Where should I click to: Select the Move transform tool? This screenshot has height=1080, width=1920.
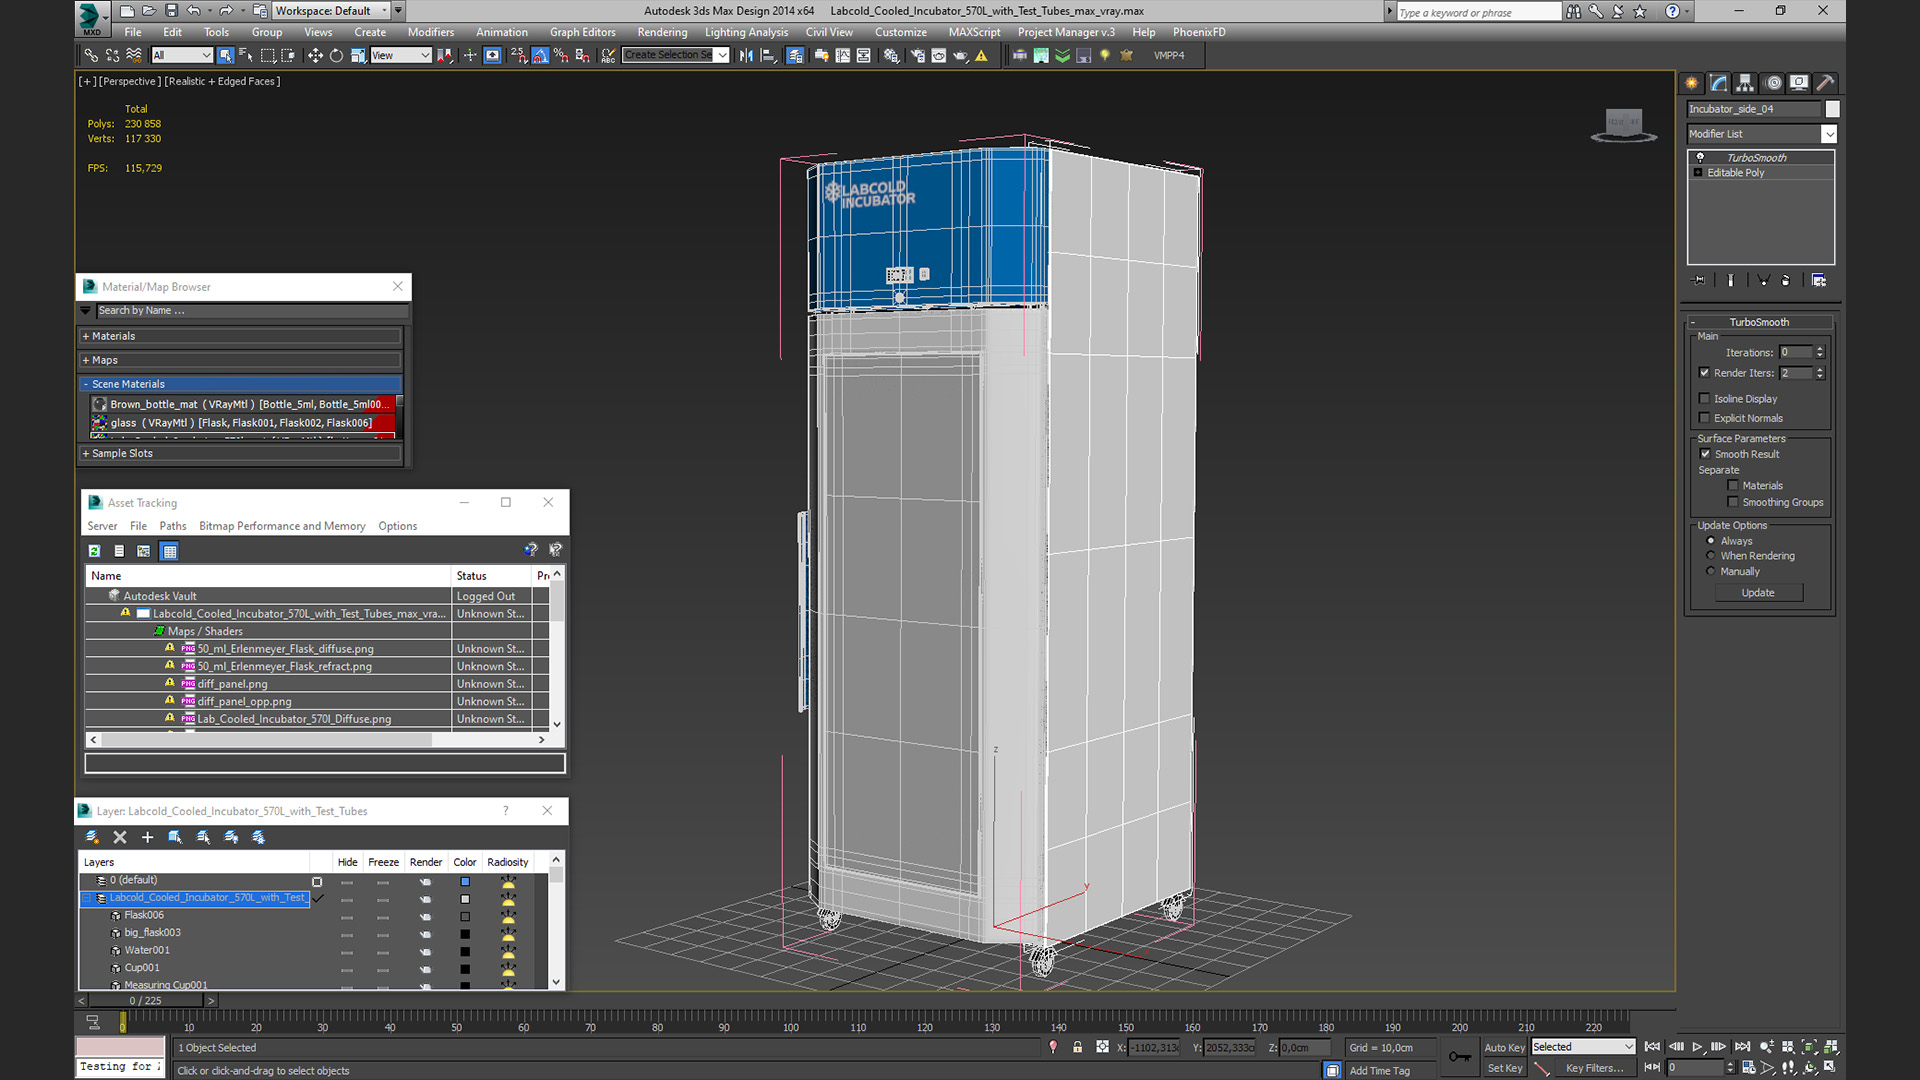(315, 56)
